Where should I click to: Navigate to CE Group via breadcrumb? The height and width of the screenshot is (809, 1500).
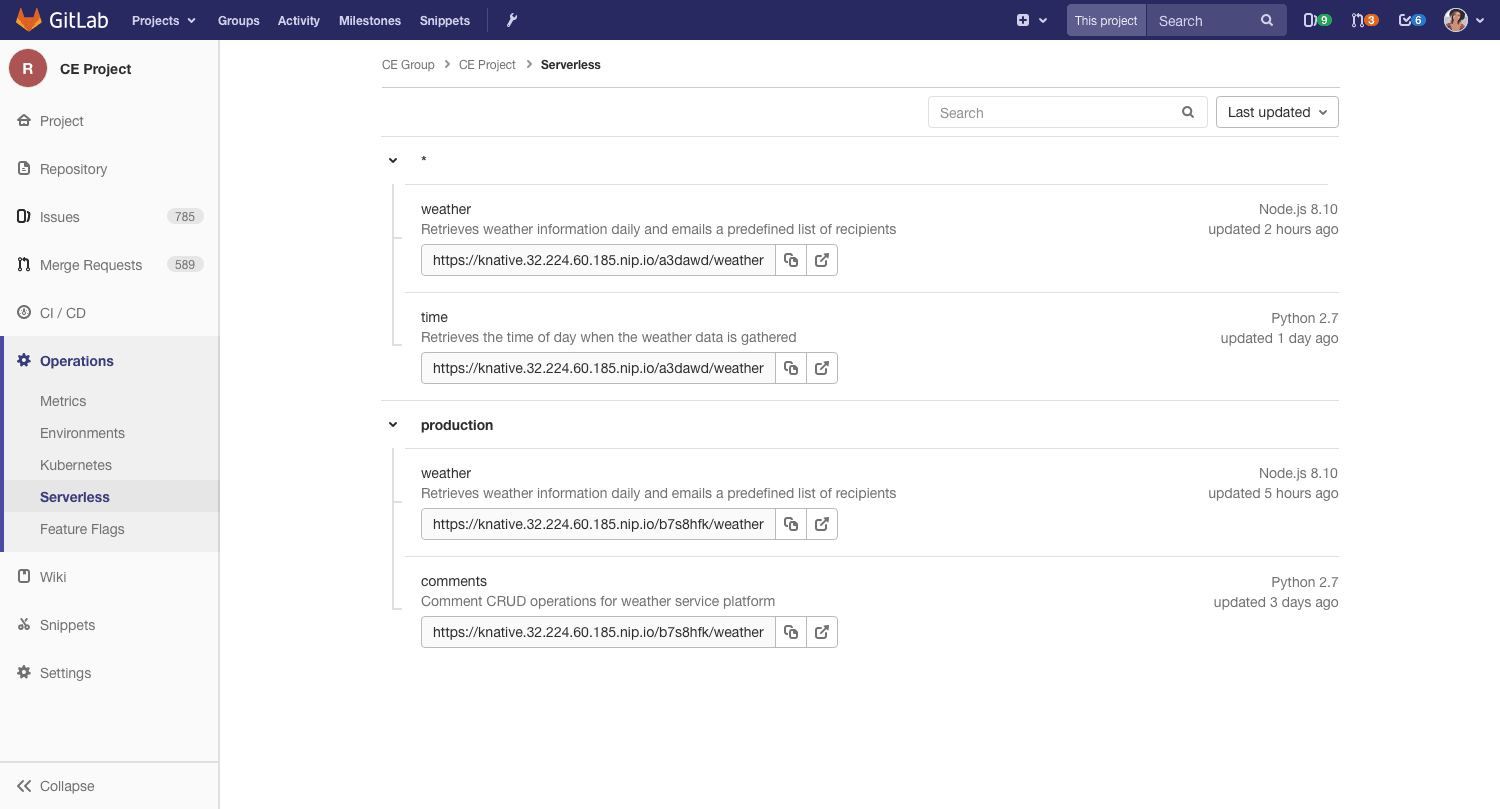(408, 64)
